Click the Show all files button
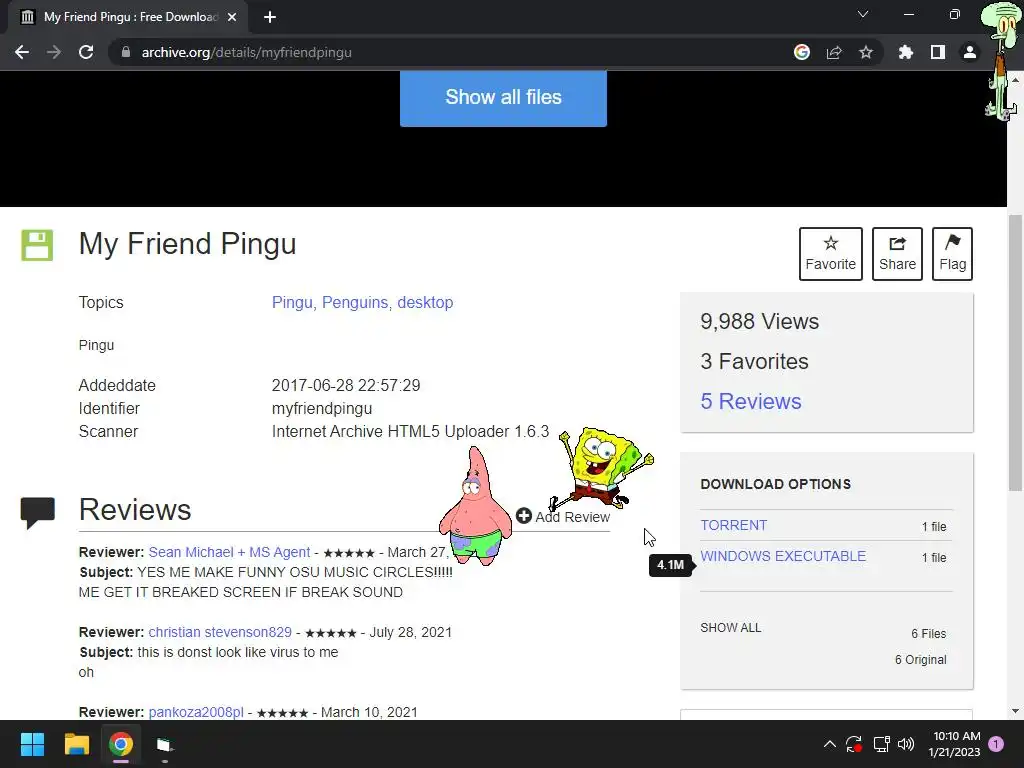The height and width of the screenshot is (768, 1024). pyautogui.click(x=504, y=98)
